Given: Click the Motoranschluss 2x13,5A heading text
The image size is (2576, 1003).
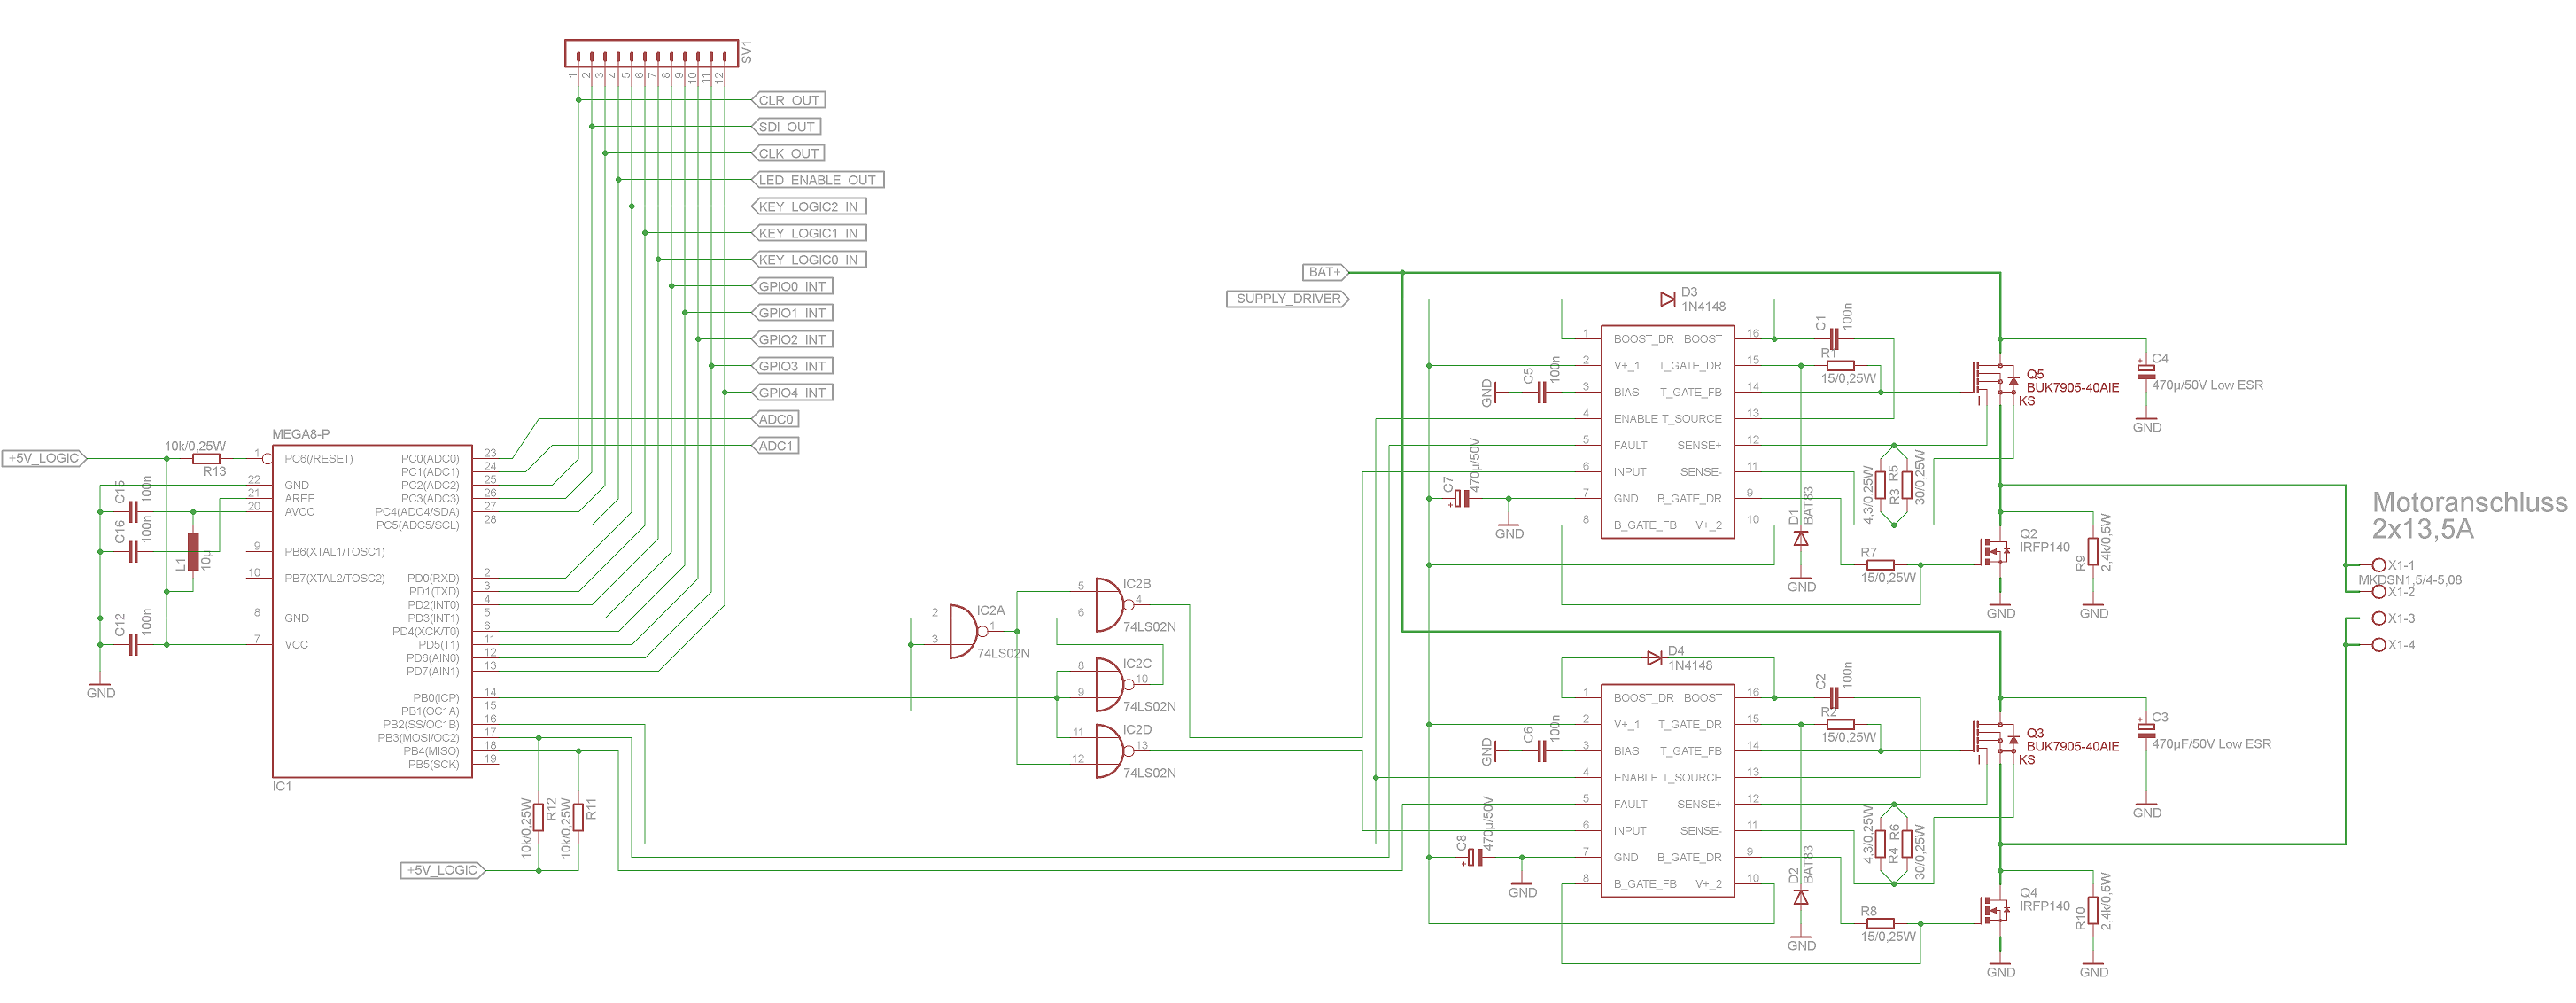Looking at the screenshot, I should [x=2469, y=515].
